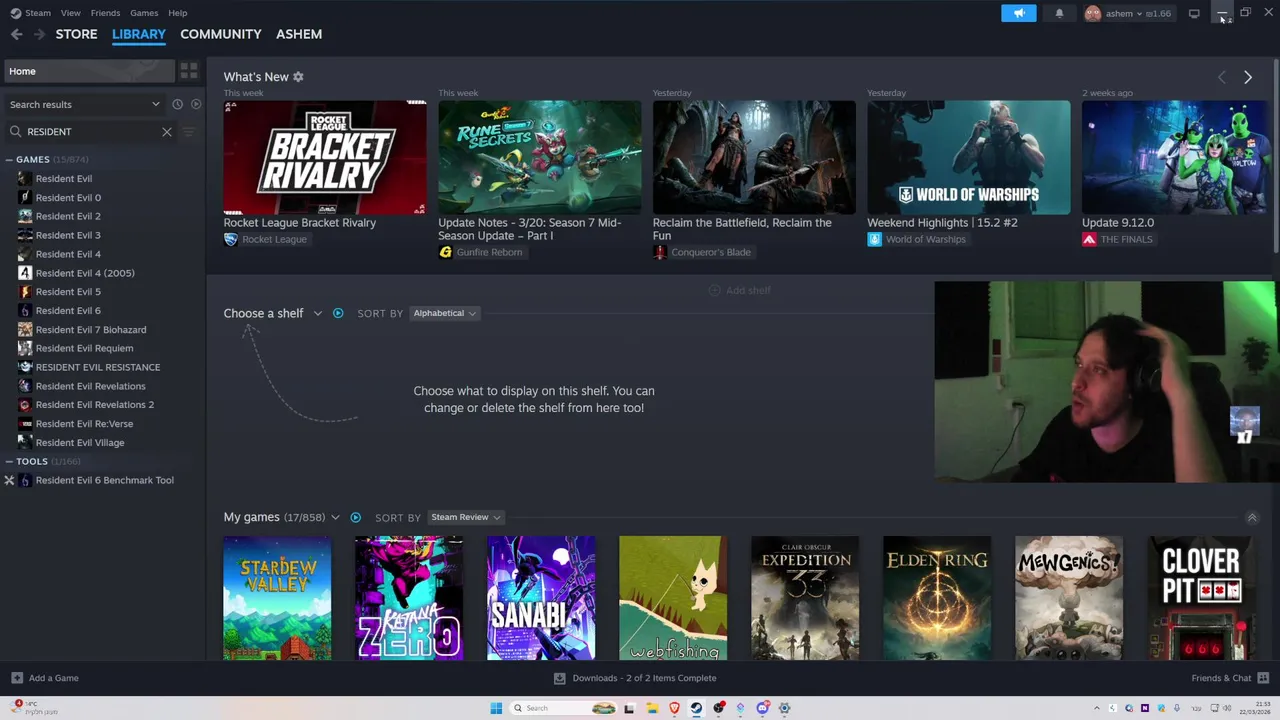Expand the Choose a shelf dropdown
Screen dimensions: 1280x720
(x=318, y=313)
